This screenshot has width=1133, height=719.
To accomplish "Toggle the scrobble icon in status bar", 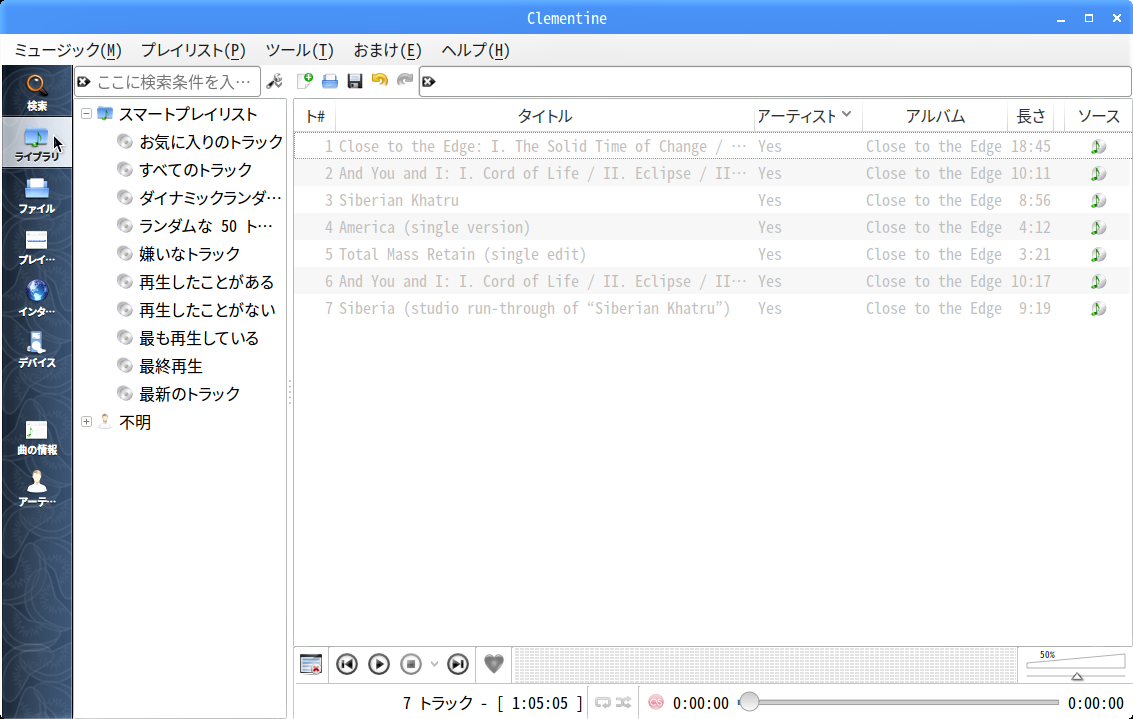I will click(x=655, y=702).
